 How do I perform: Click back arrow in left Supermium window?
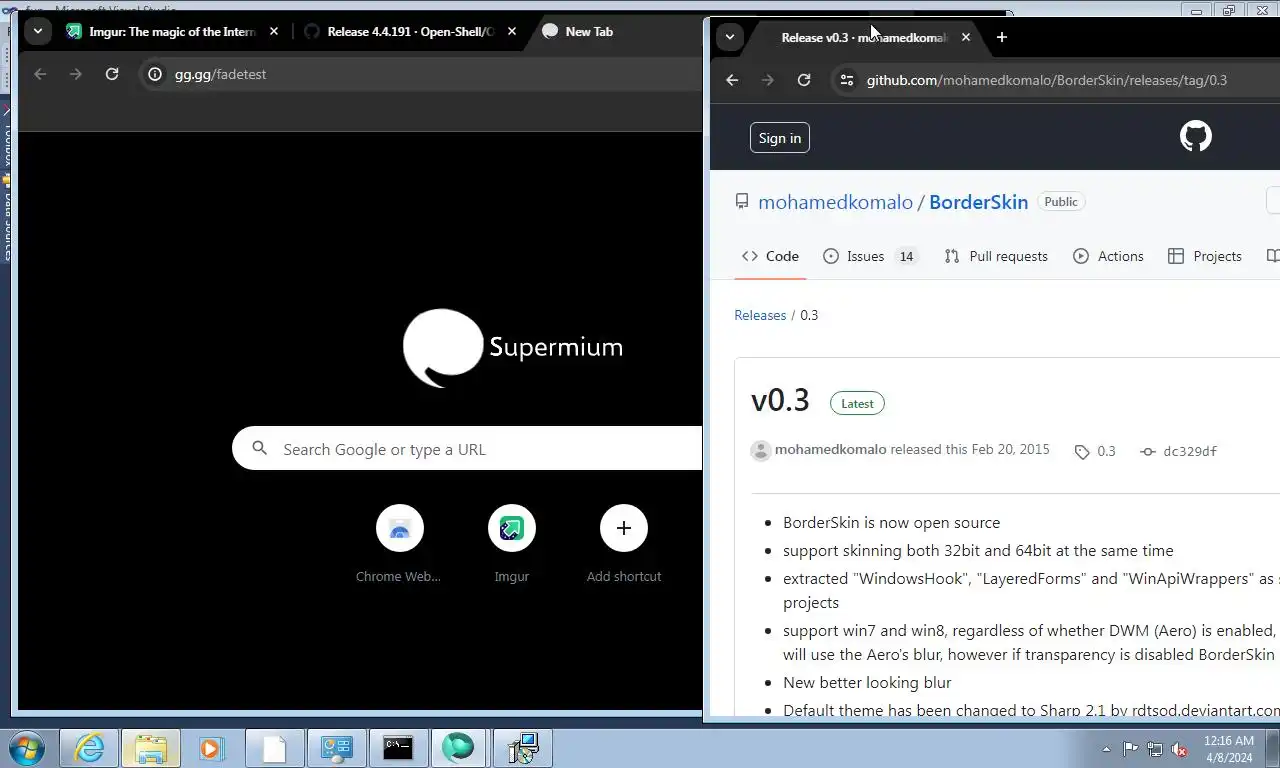pyautogui.click(x=40, y=74)
